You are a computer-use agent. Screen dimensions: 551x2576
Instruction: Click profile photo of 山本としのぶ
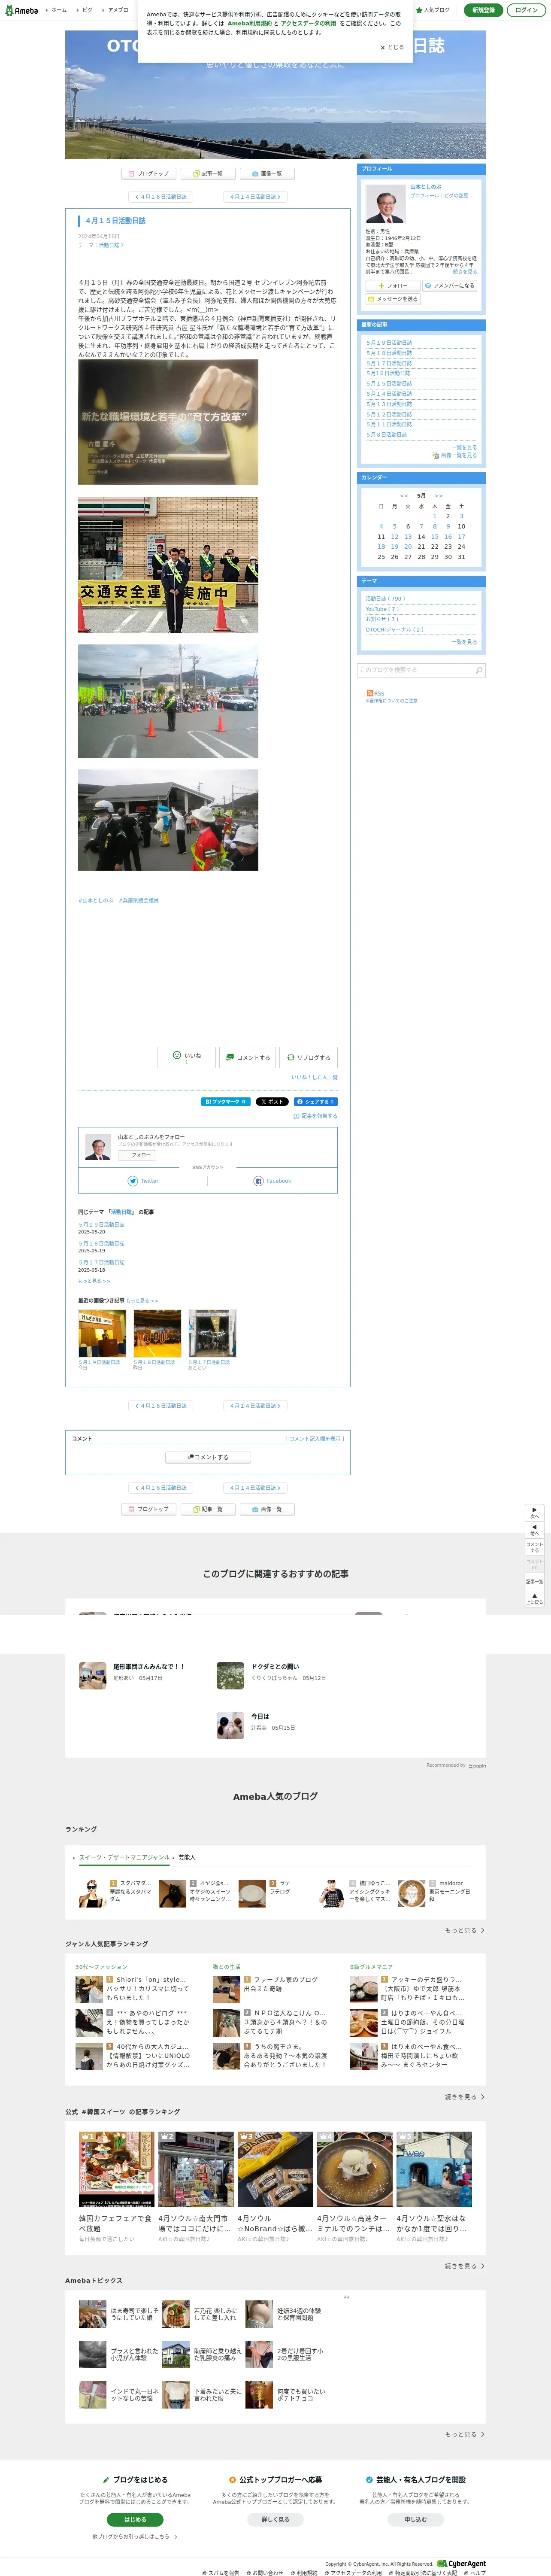tap(385, 205)
